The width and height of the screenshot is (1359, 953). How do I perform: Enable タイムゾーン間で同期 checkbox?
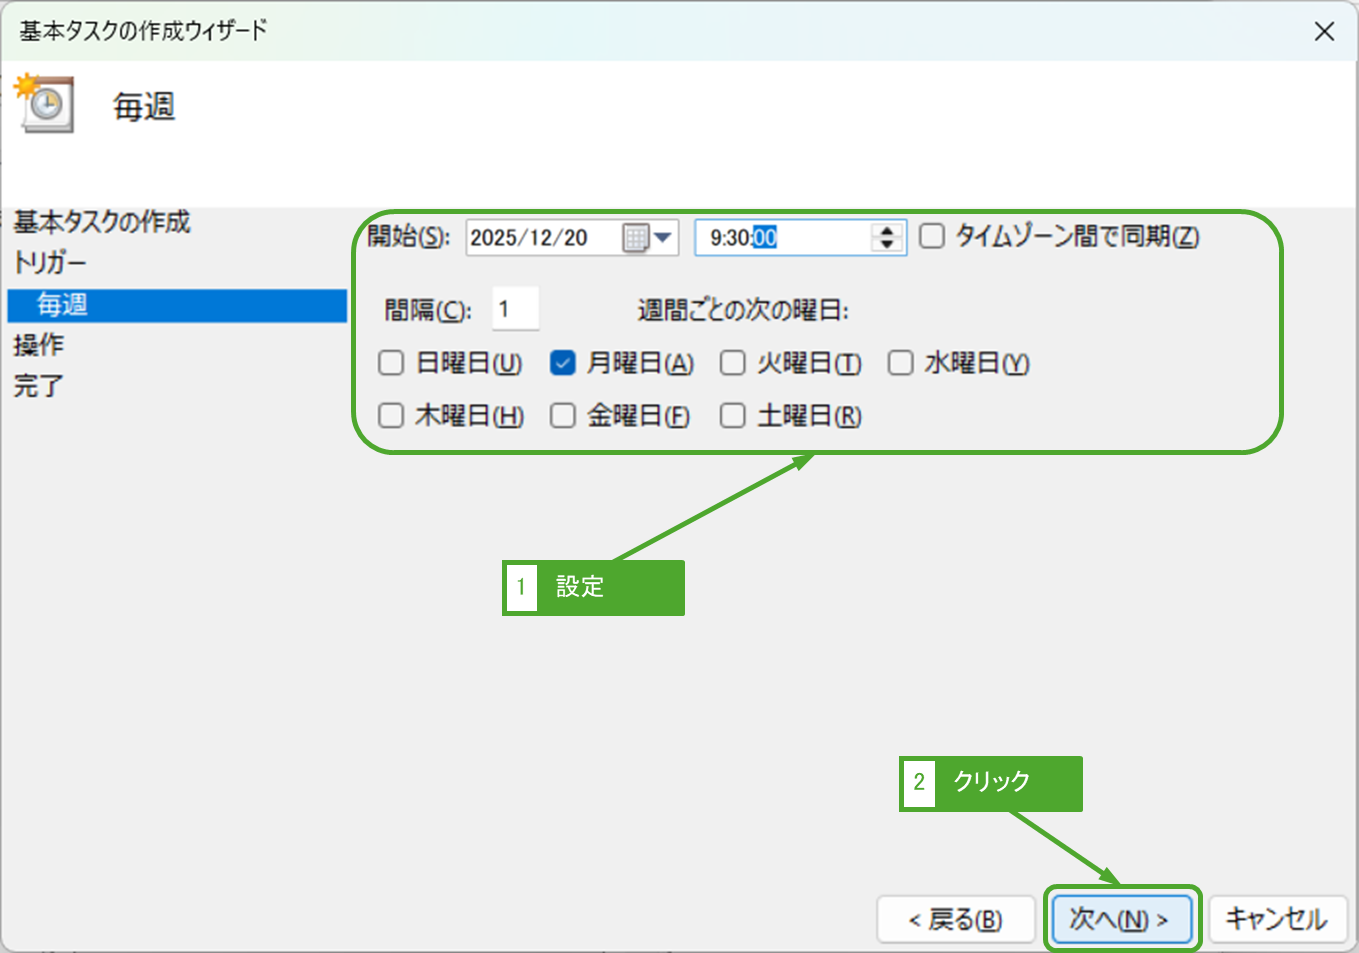pos(932,236)
